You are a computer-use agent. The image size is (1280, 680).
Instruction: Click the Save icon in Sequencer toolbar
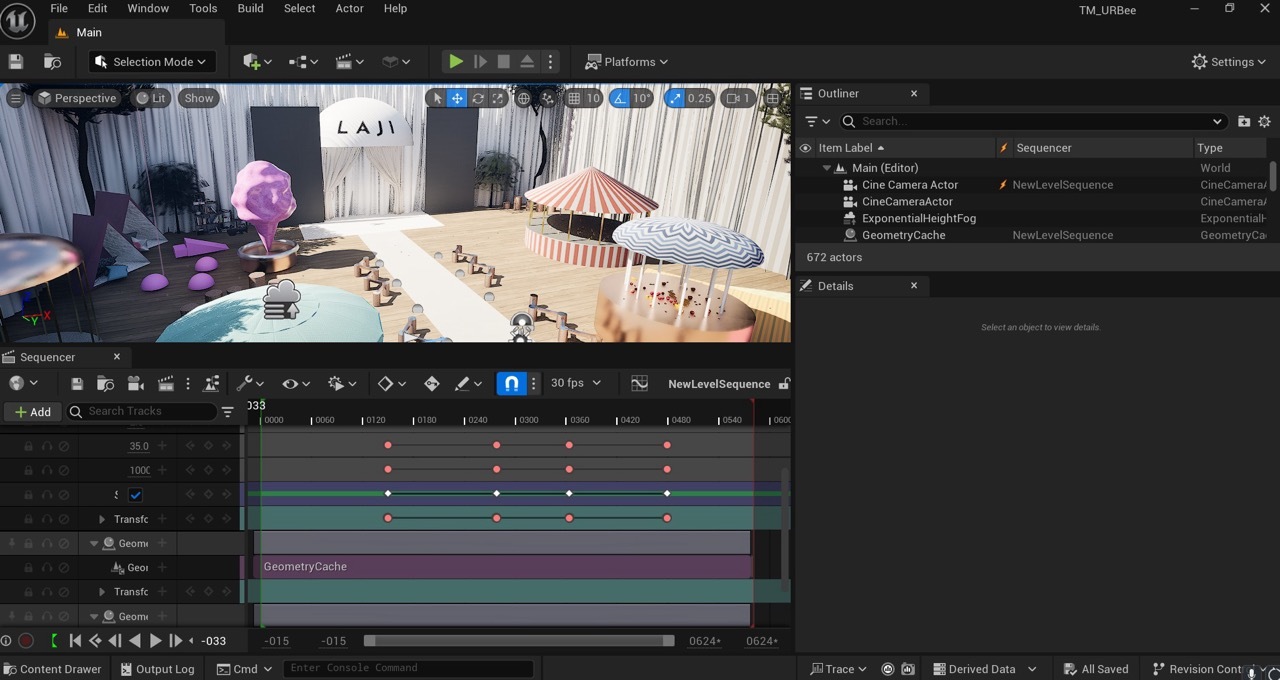77,384
